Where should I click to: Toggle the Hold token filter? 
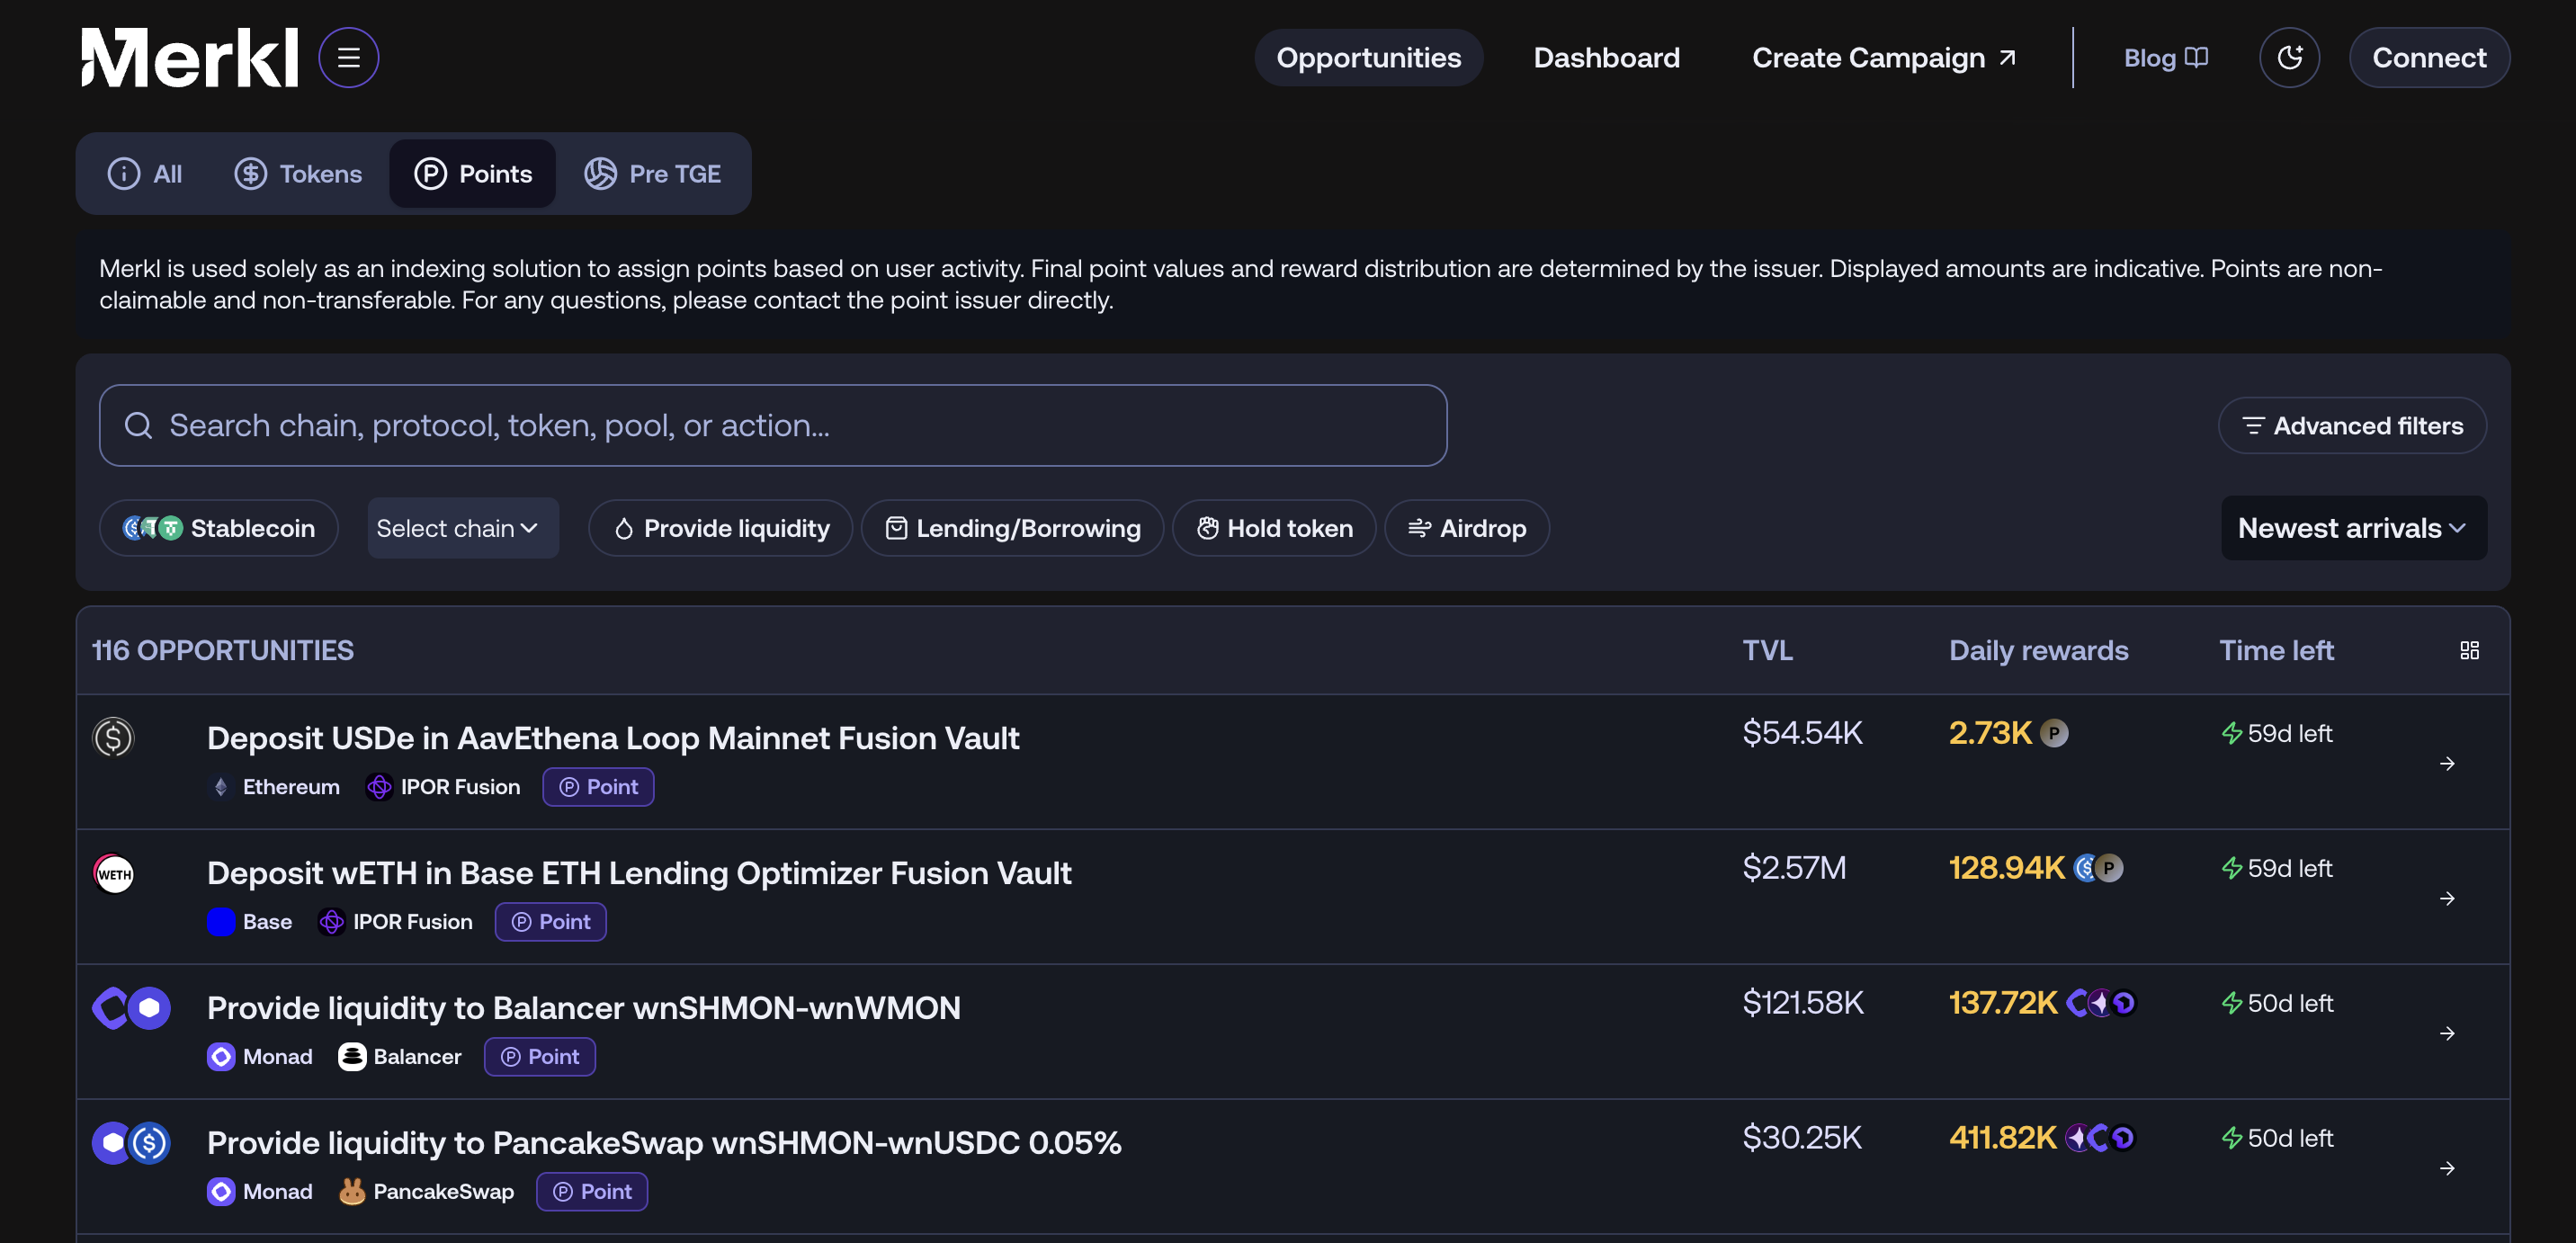[x=1274, y=528]
